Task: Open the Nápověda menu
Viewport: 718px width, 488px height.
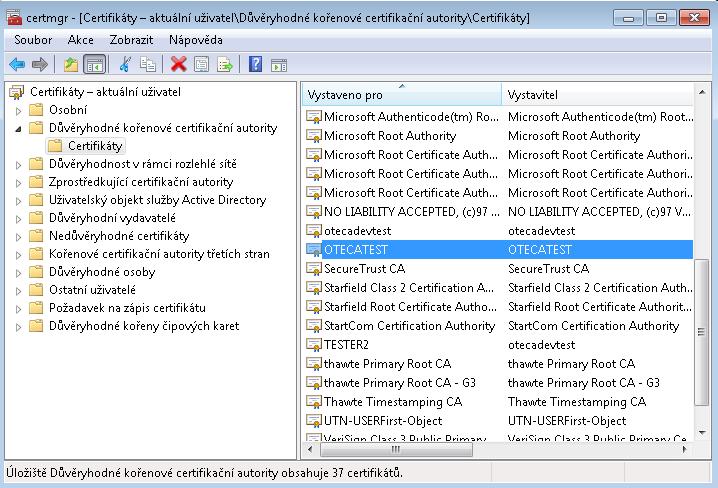Action: coord(196,40)
